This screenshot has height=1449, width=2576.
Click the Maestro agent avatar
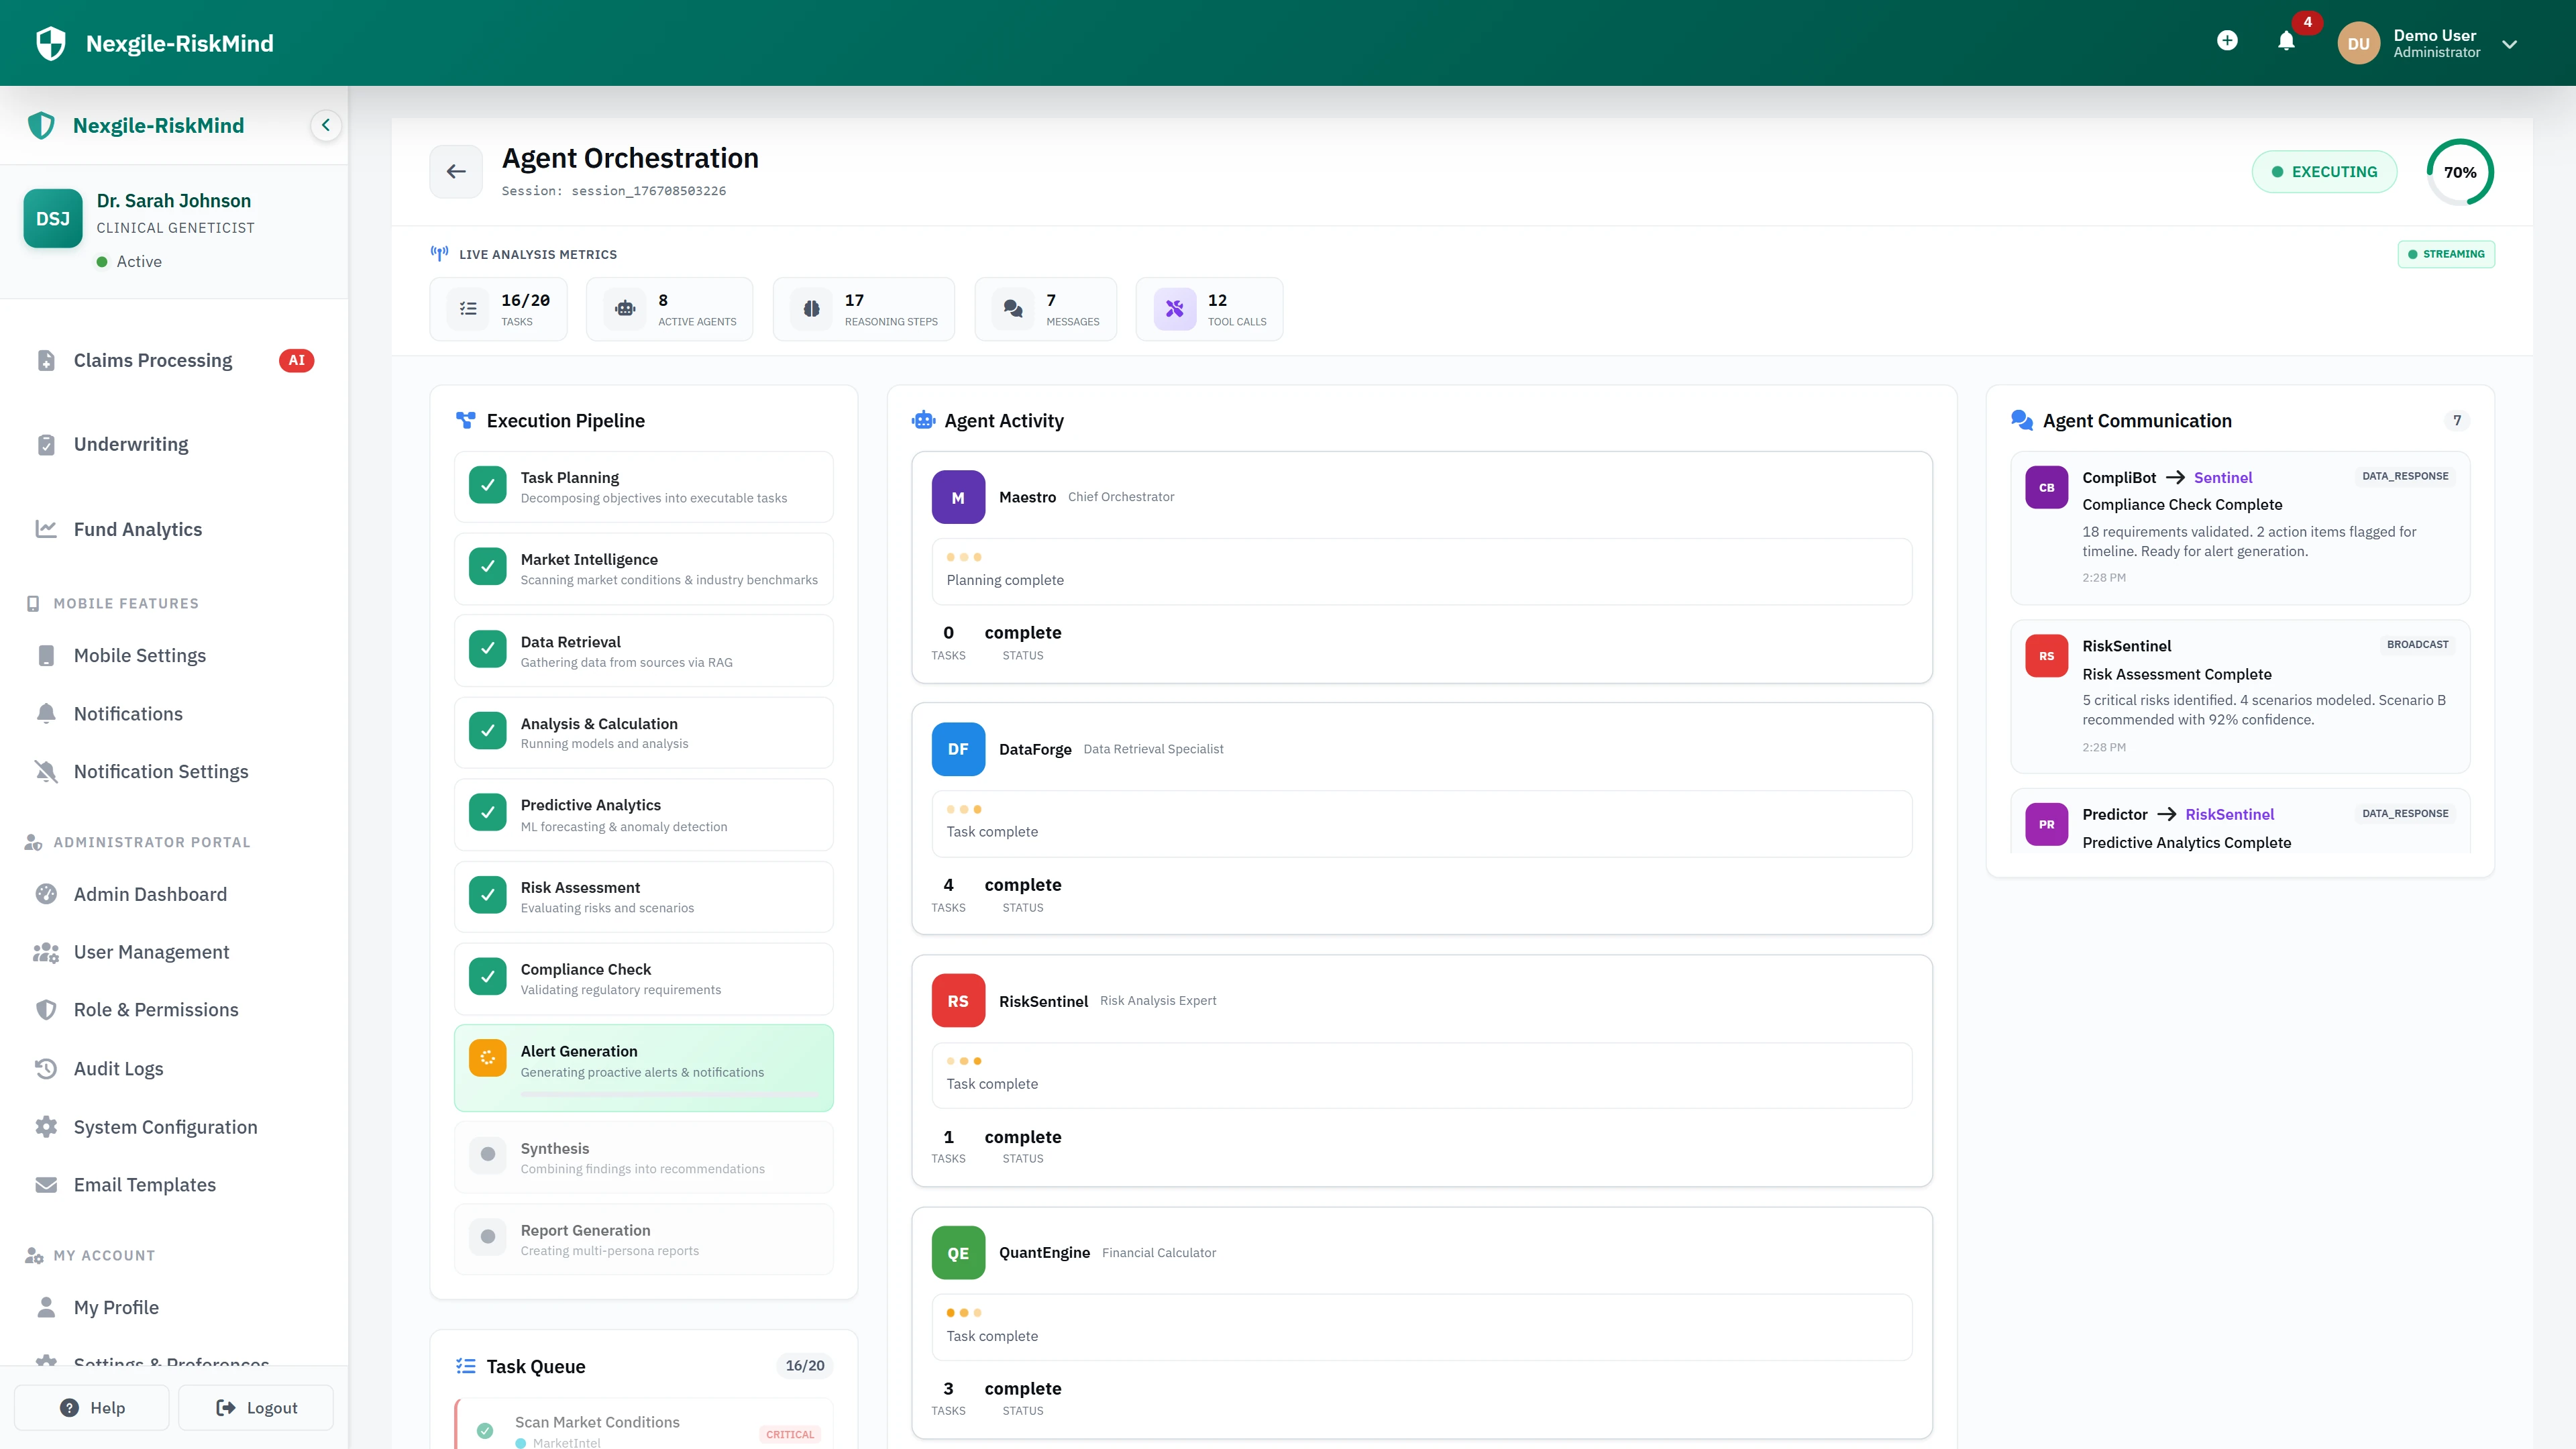click(x=958, y=497)
